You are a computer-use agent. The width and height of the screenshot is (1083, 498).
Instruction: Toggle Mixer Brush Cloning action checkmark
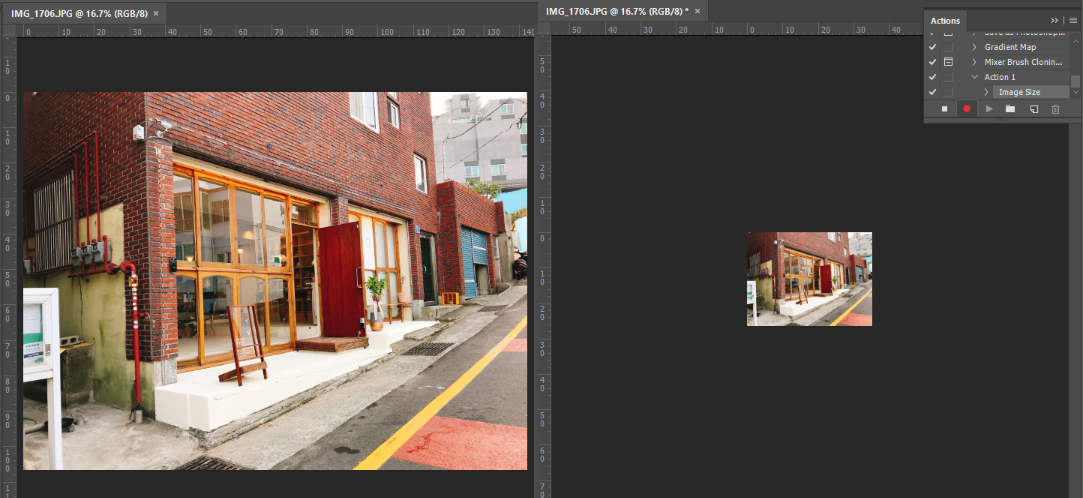pyautogui.click(x=932, y=62)
